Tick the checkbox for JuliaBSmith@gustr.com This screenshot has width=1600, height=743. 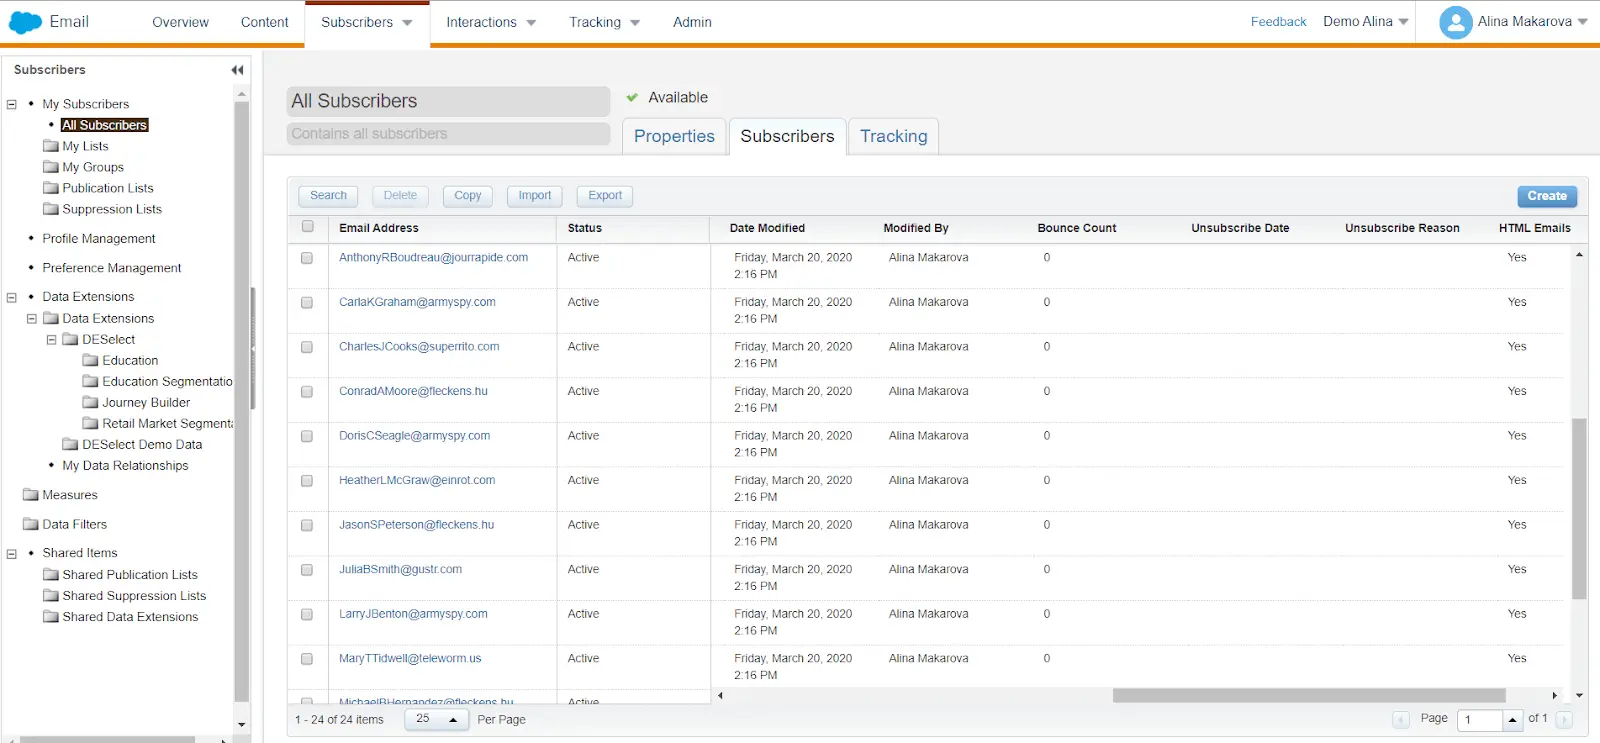pyautogui.click(x=307, y=570)
